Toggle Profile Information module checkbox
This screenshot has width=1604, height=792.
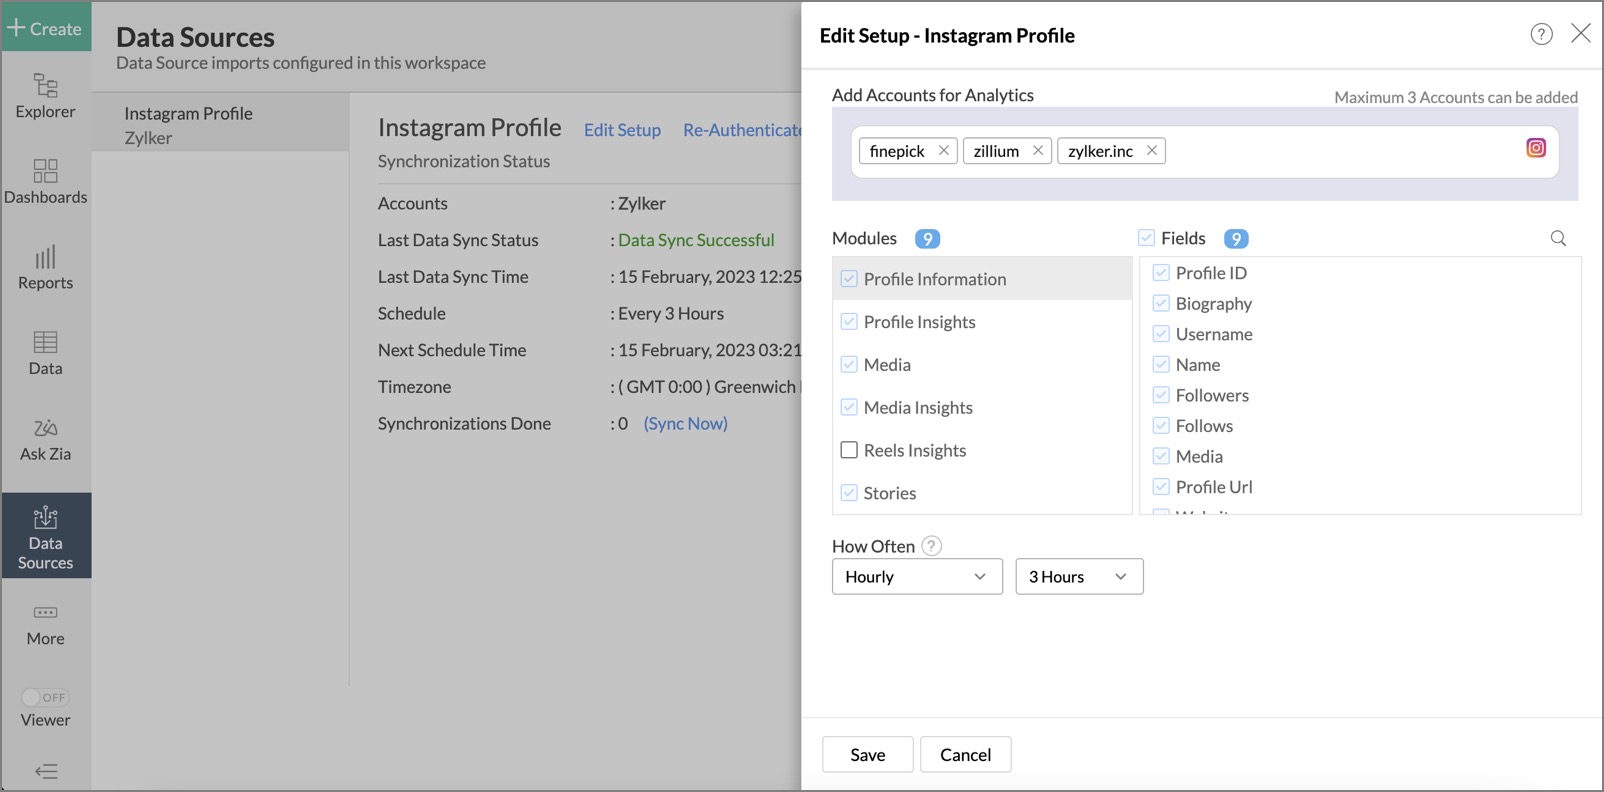tap(849, 279)
